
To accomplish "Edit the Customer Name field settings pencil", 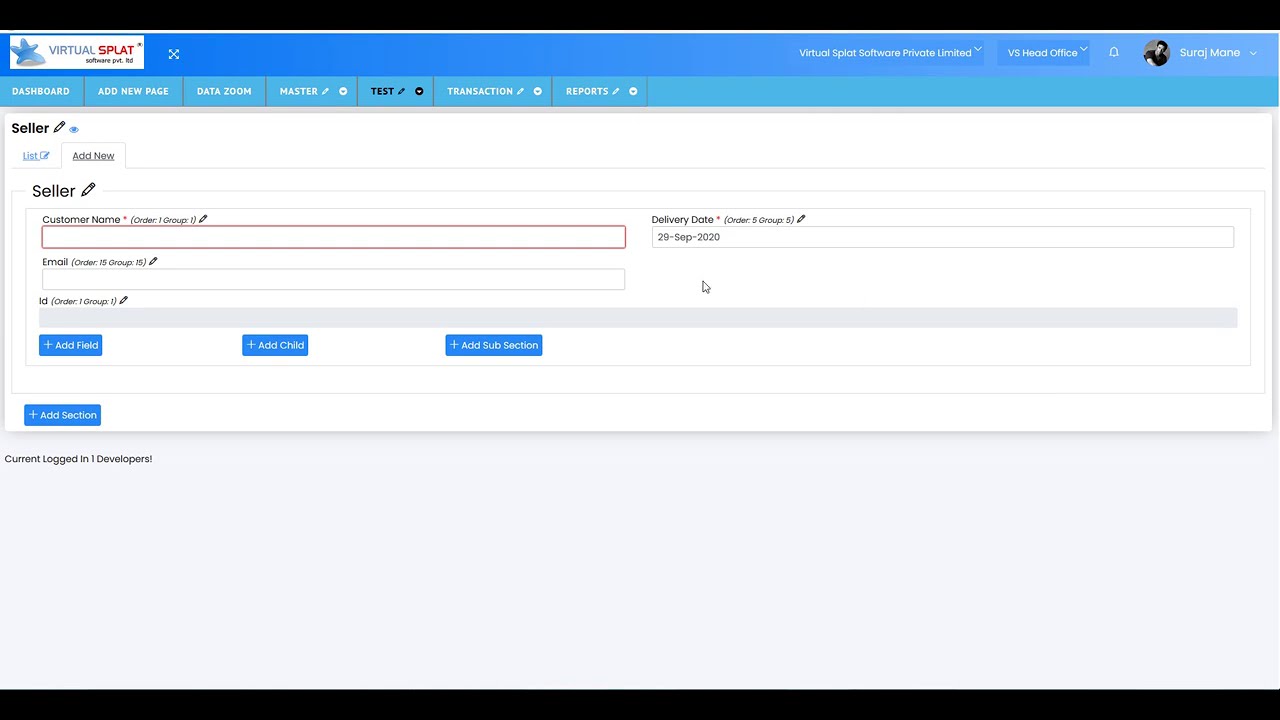I will tap(203, 219).
